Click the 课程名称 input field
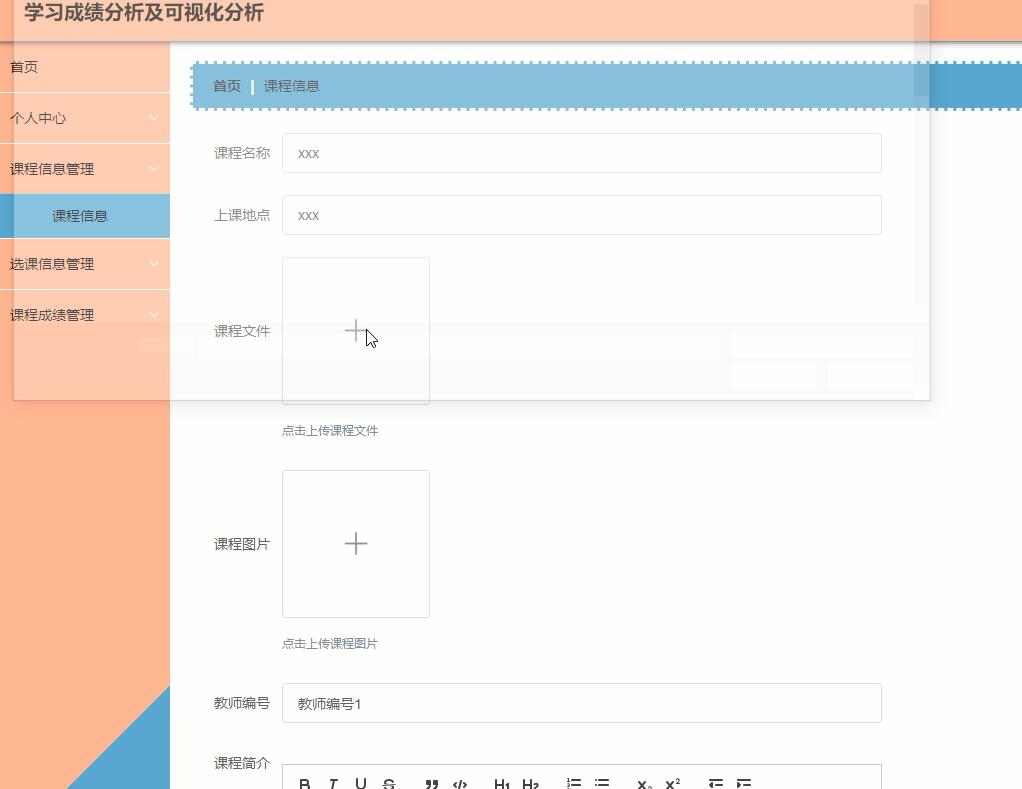Screen dimensions: 1022x789 click(581, 153)
